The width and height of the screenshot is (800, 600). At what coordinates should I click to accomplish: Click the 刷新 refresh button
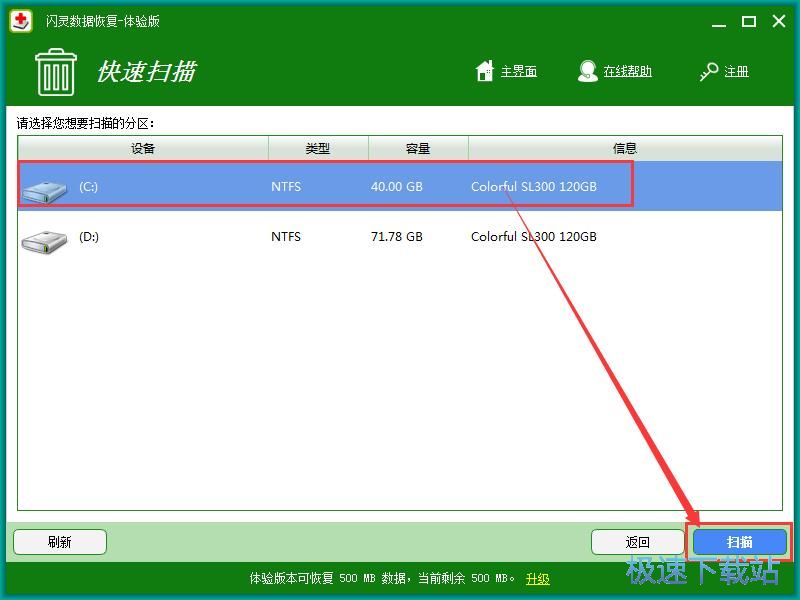[60, 542]
